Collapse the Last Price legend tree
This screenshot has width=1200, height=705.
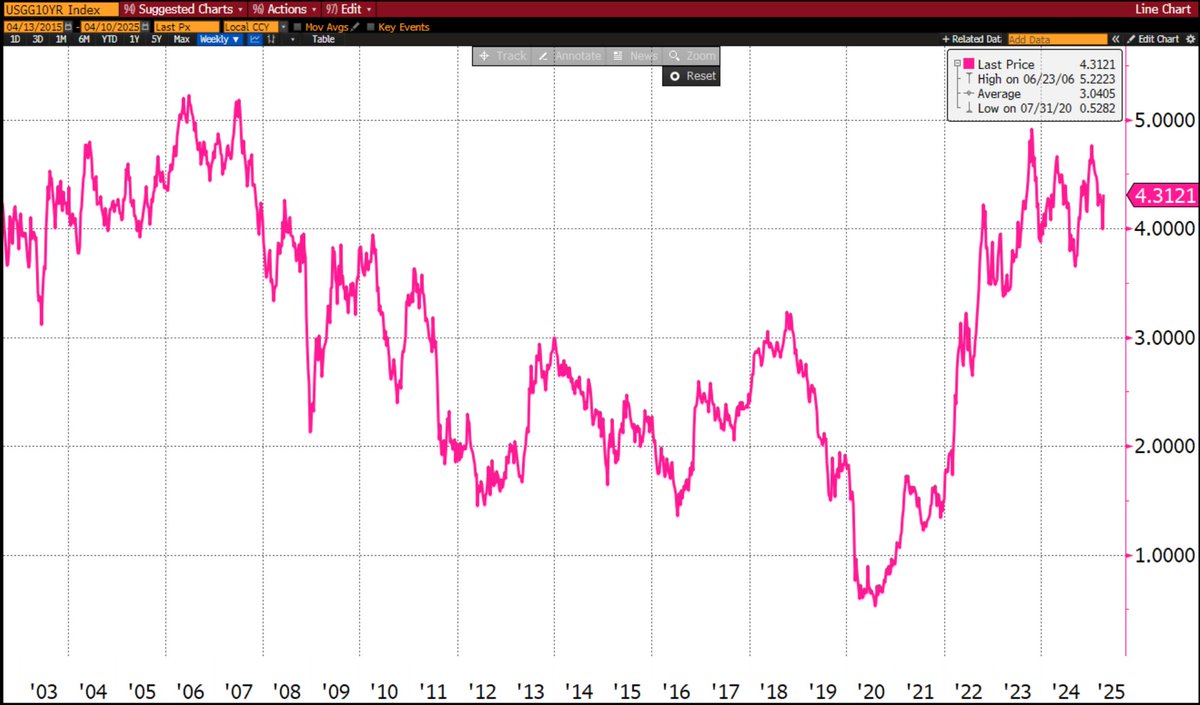[x=958, y=64]
